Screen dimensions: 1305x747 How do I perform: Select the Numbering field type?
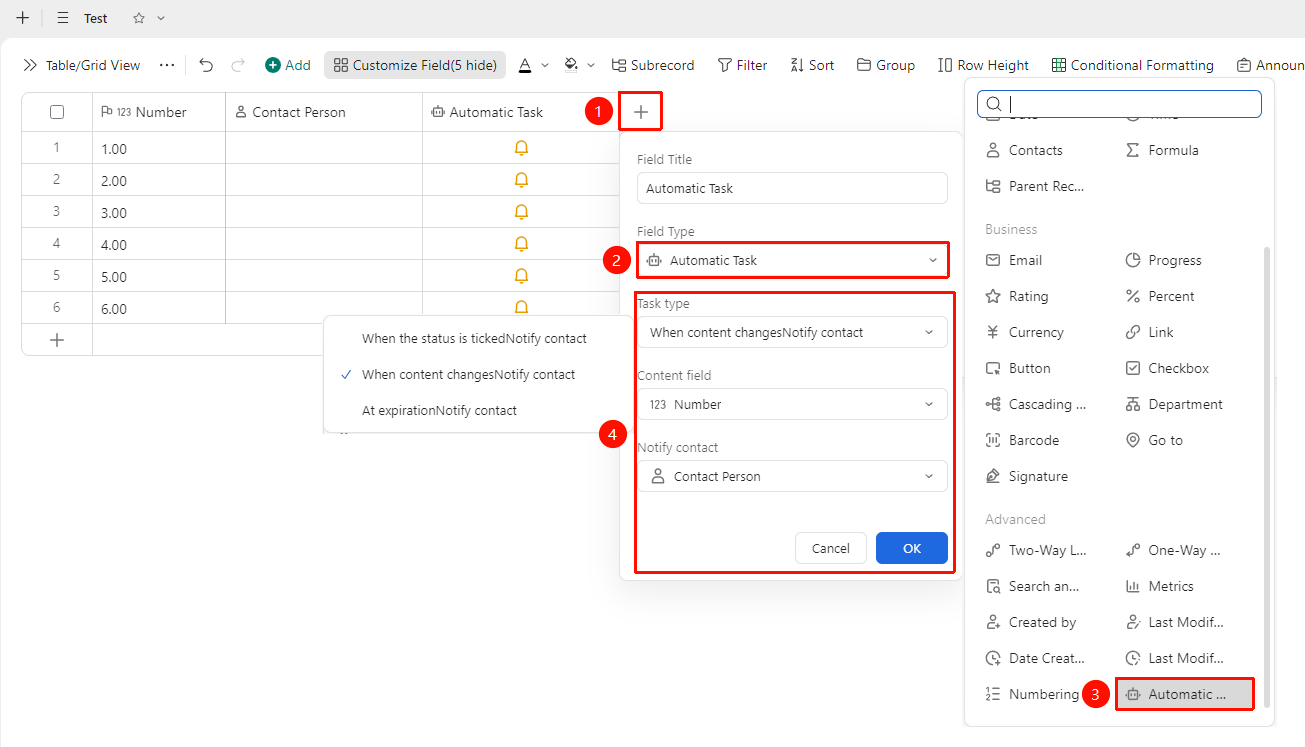click(1032, 694)
